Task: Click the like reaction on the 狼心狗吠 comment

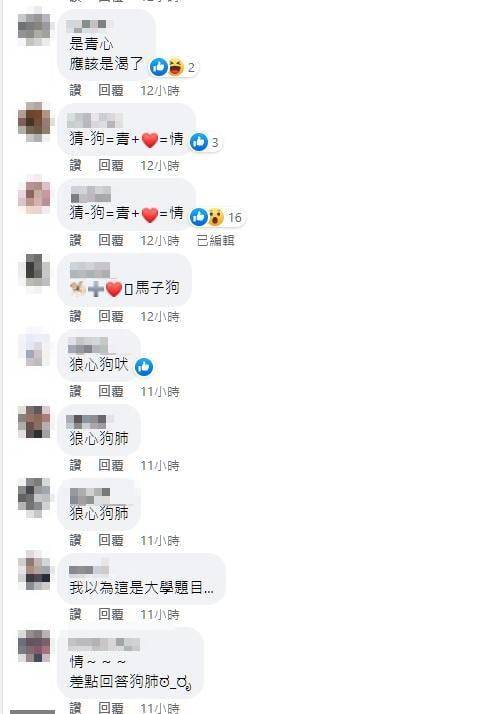Action: pyautogui.click(x=144, y=367)
